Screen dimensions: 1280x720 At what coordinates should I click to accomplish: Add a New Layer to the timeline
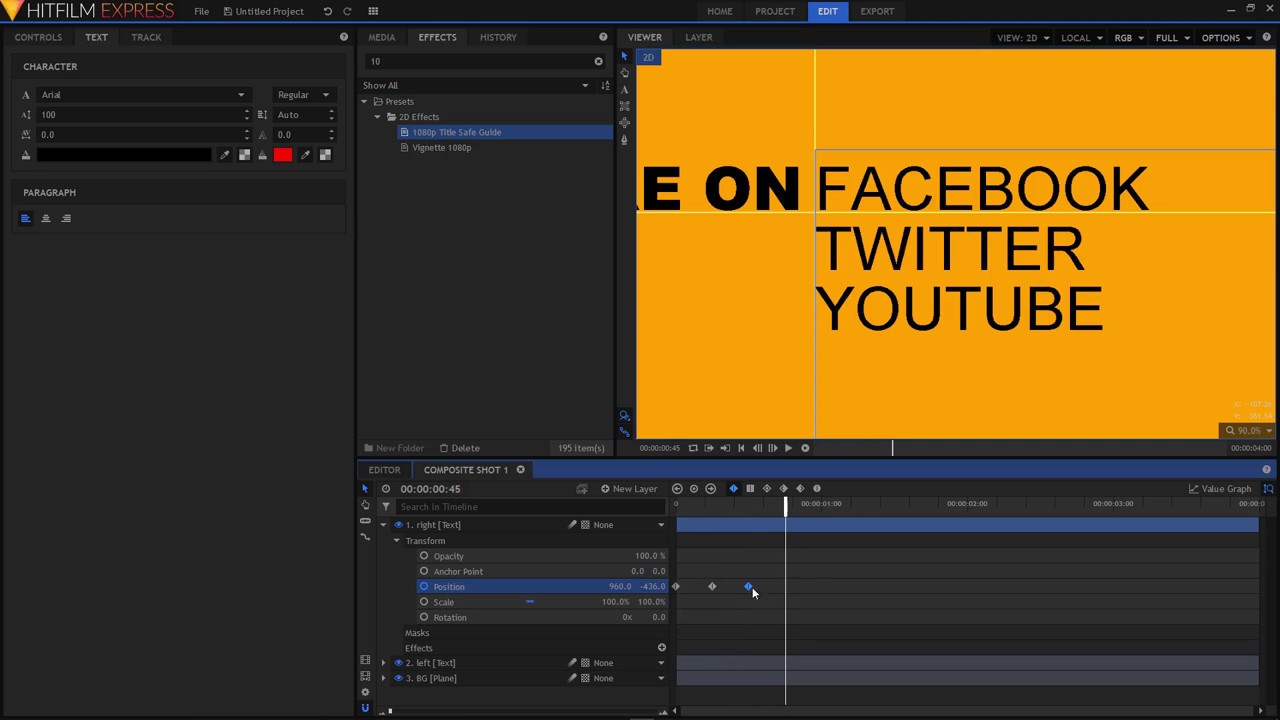629,489
